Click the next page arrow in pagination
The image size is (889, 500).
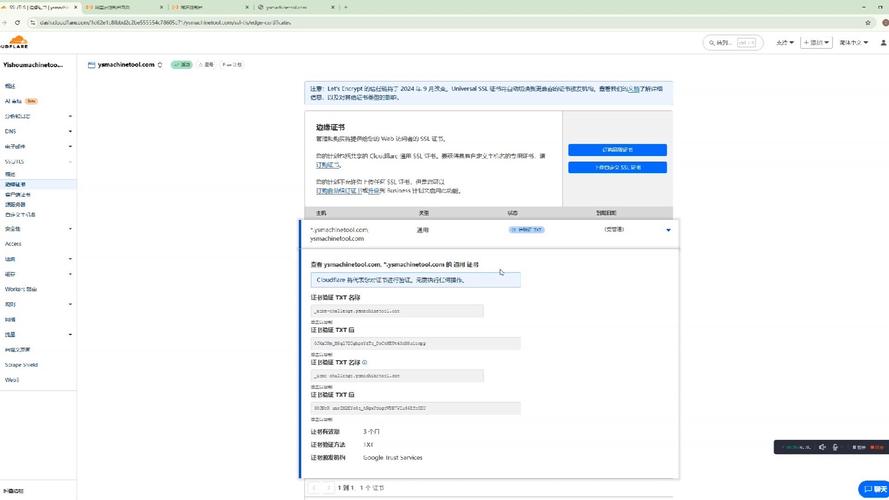pyautogui.click(x=328, y=488)
